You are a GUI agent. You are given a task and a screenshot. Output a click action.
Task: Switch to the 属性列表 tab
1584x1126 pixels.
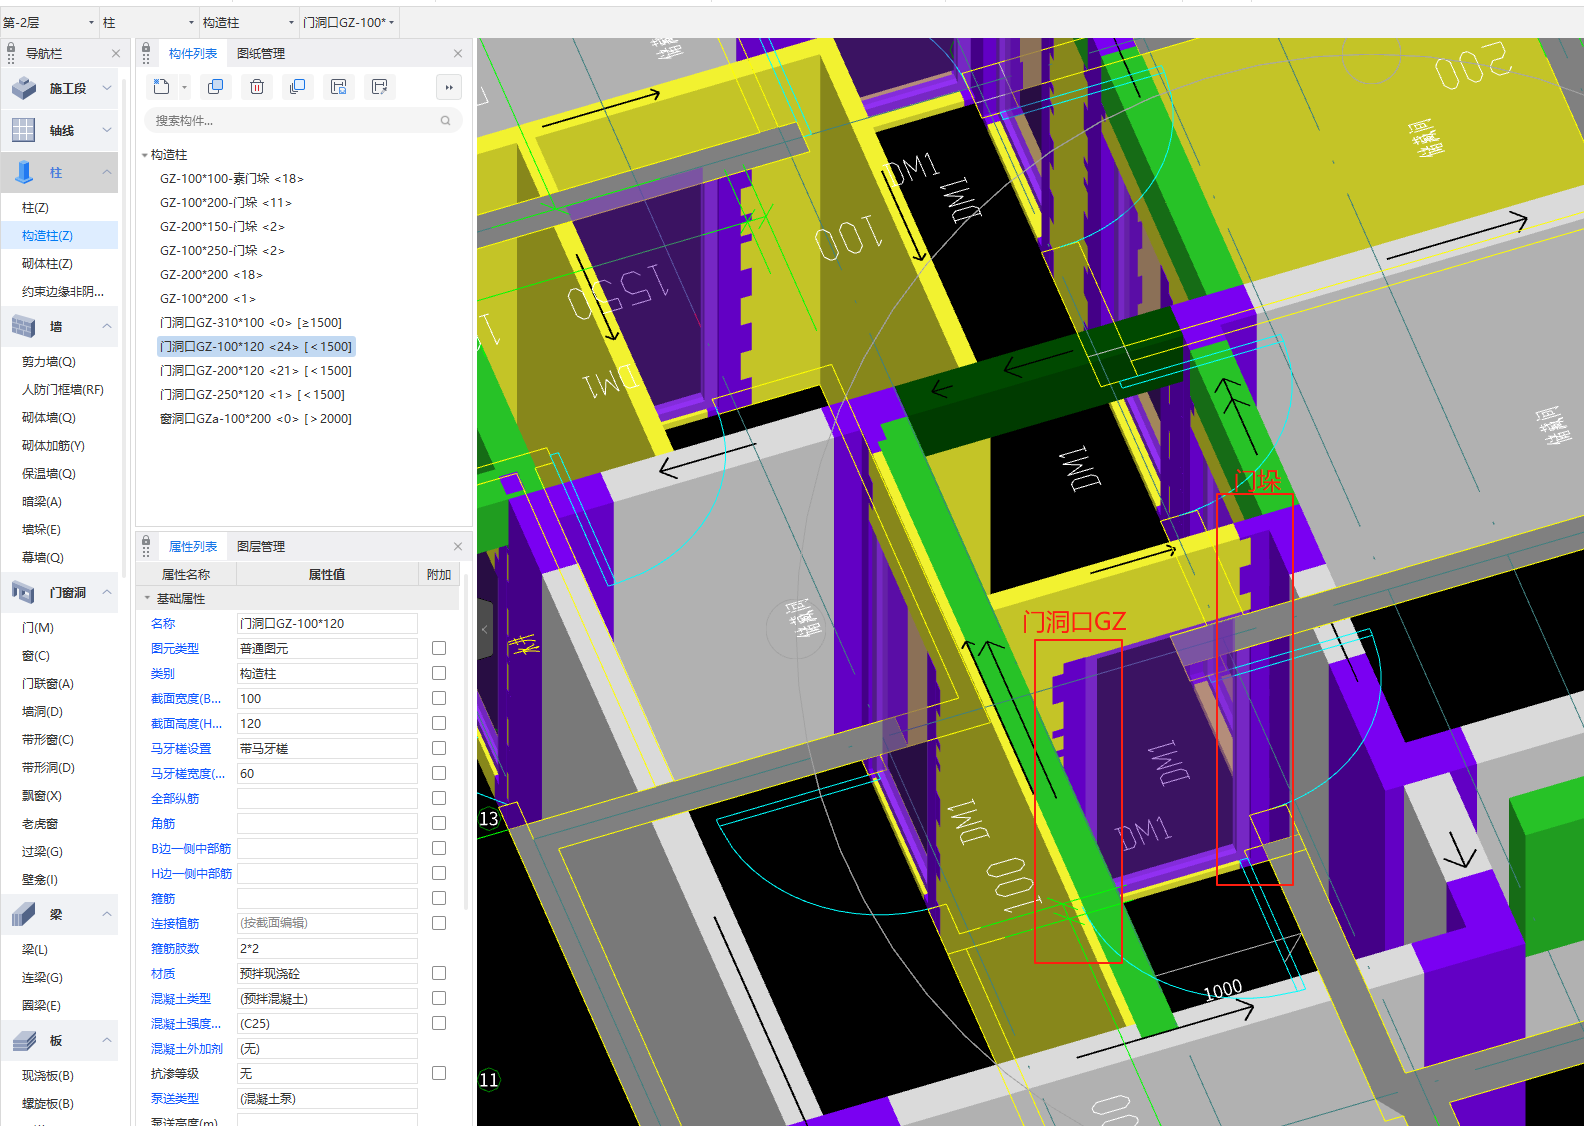193,546
